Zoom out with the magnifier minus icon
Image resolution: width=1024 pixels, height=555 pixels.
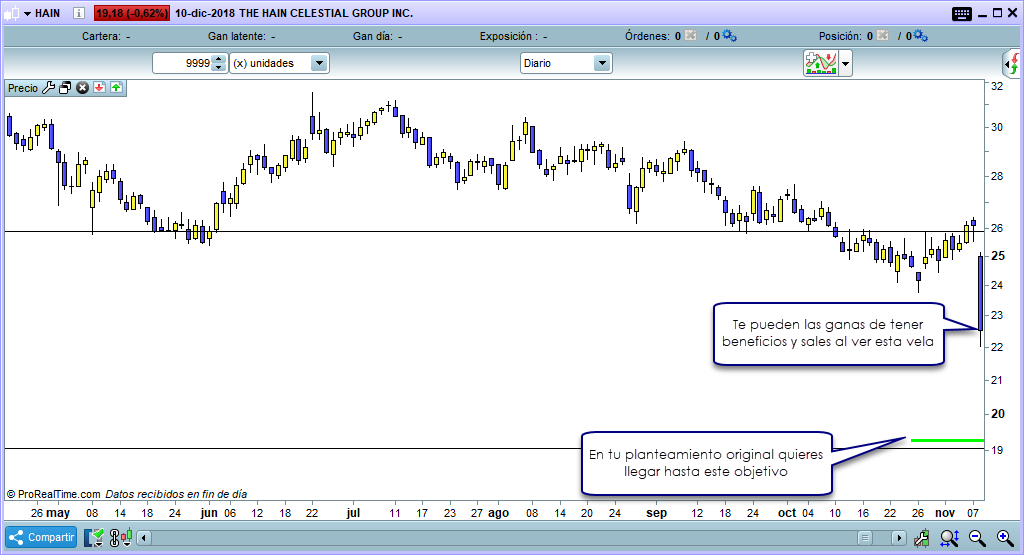pyautogui.click(x=976, y=538)
